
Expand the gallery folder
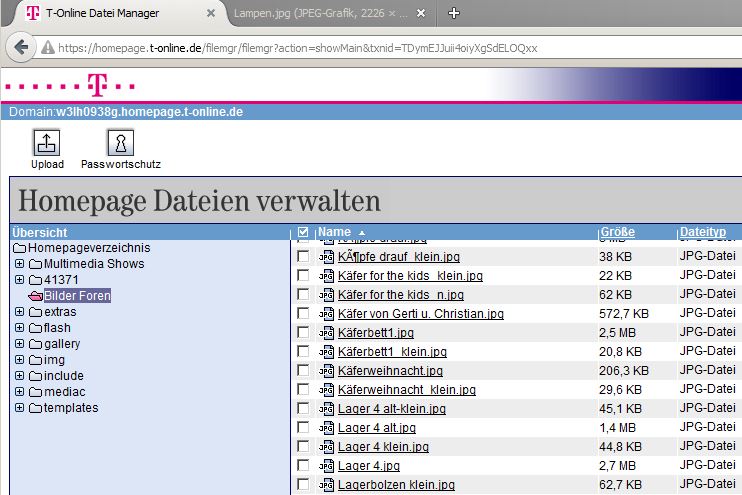point(19,344)
